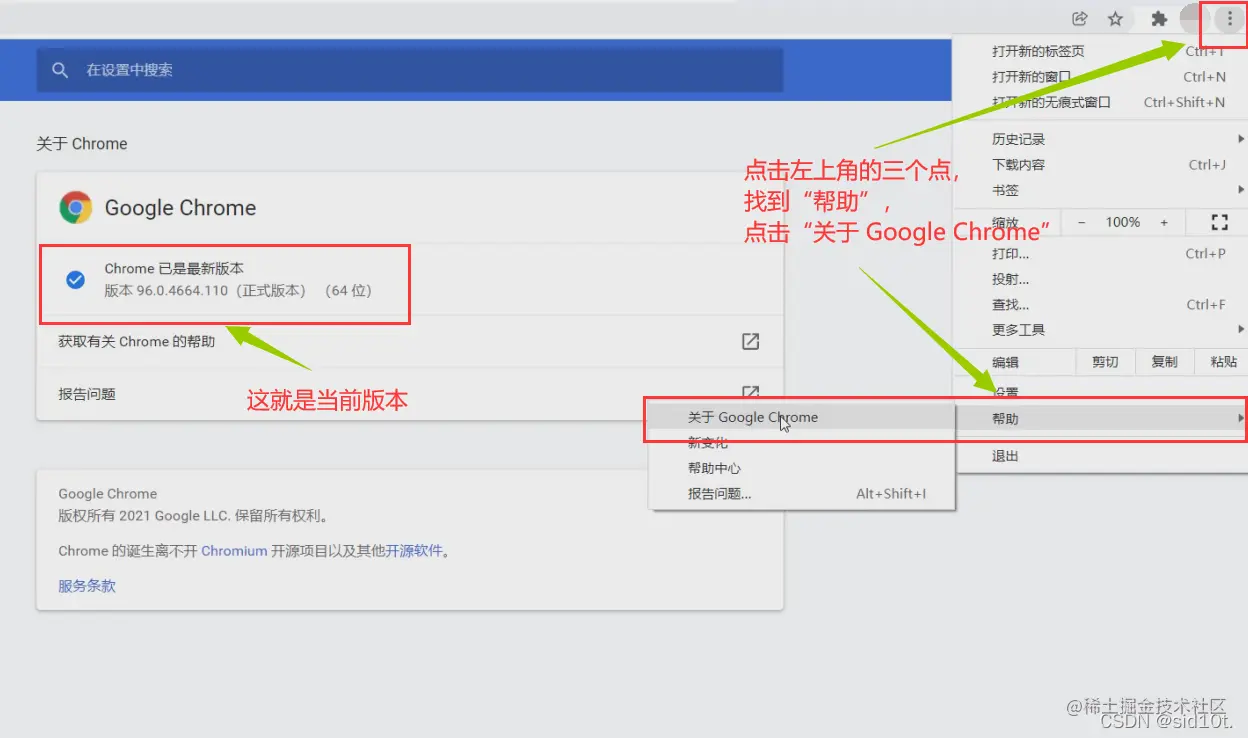The width and height of the screenshot is (1248, 738).
Task: Open external link beside 获取有关 Chrome 的帮助
Action: pos(750,341)
